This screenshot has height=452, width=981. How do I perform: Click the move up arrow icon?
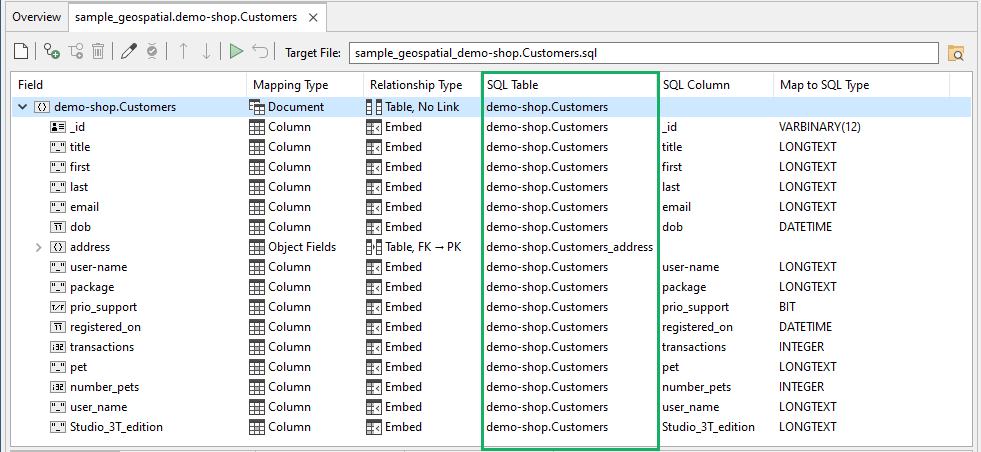(x=183, y=52)
